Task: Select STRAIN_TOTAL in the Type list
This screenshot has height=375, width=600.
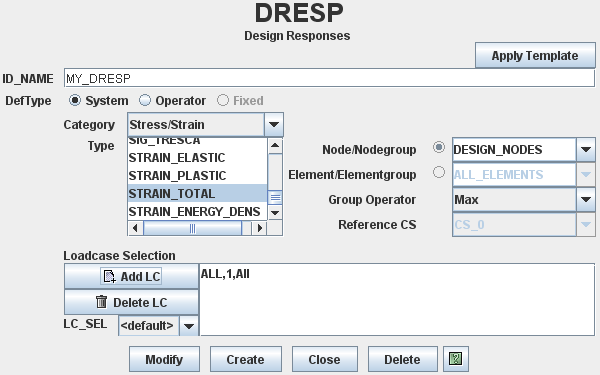Action: point(197,194)
